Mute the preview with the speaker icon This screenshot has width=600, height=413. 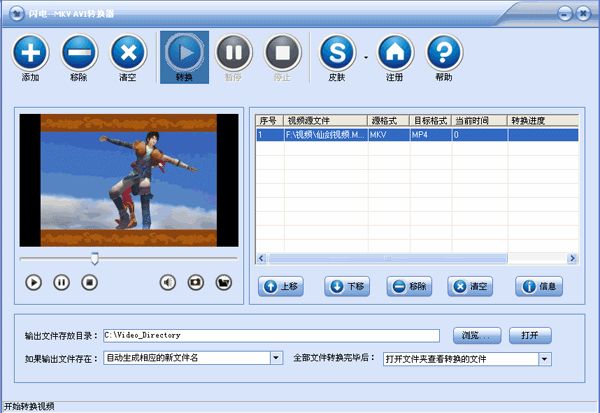click(x=168, y=283)
